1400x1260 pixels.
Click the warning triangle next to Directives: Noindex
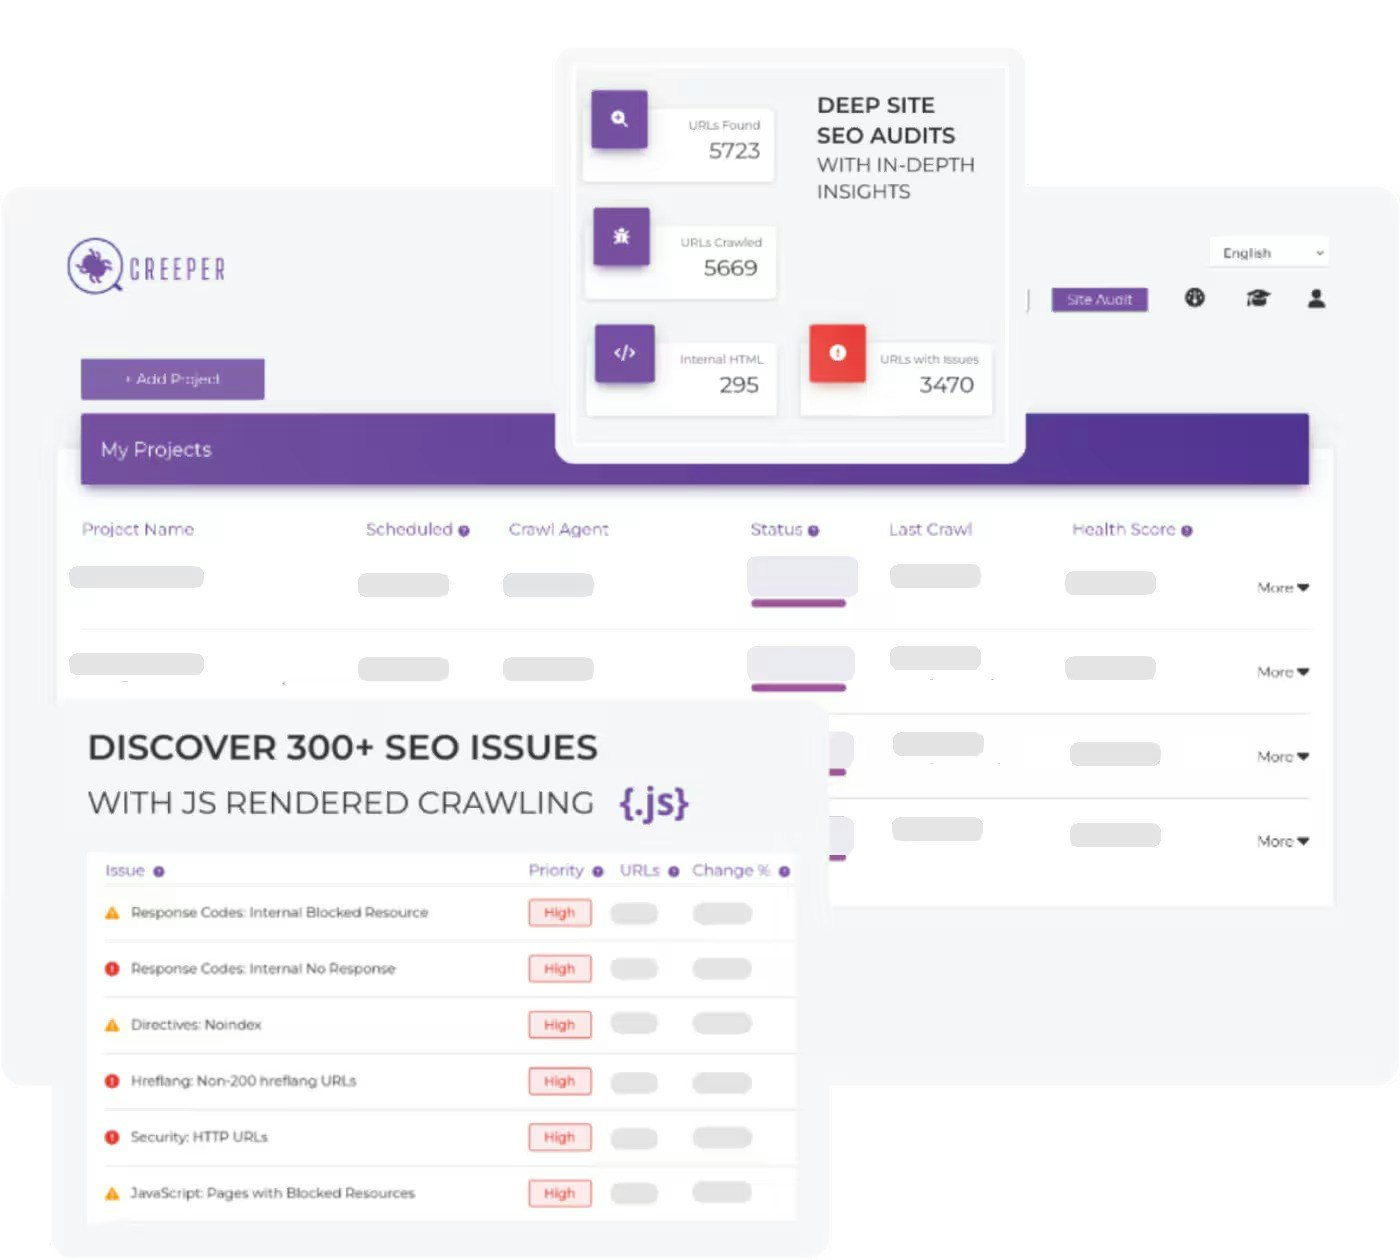point(113,1024)
